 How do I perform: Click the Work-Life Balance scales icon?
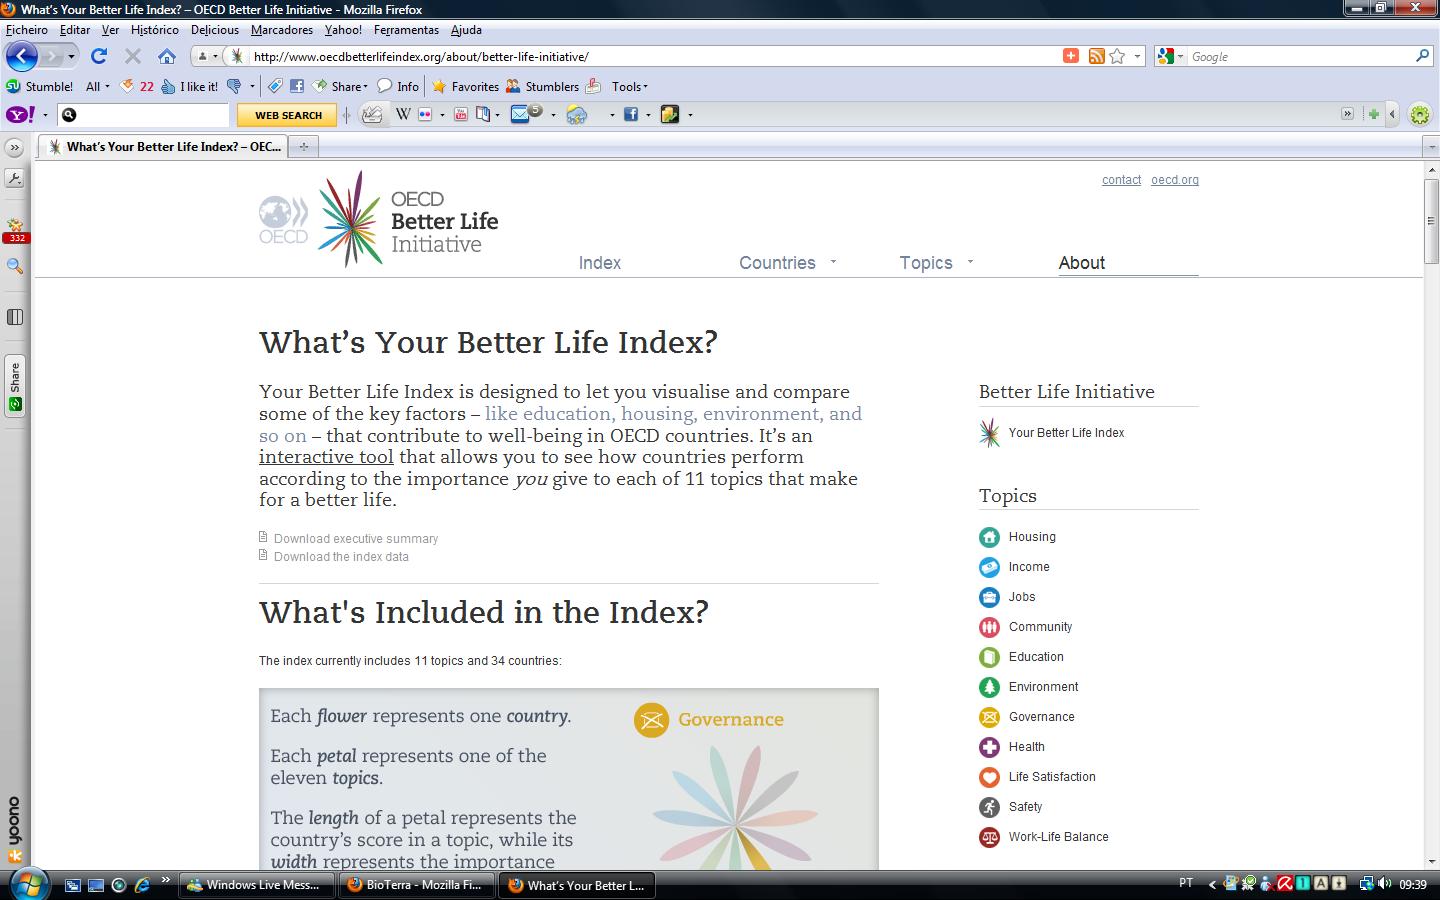click(x=989, y=837)
